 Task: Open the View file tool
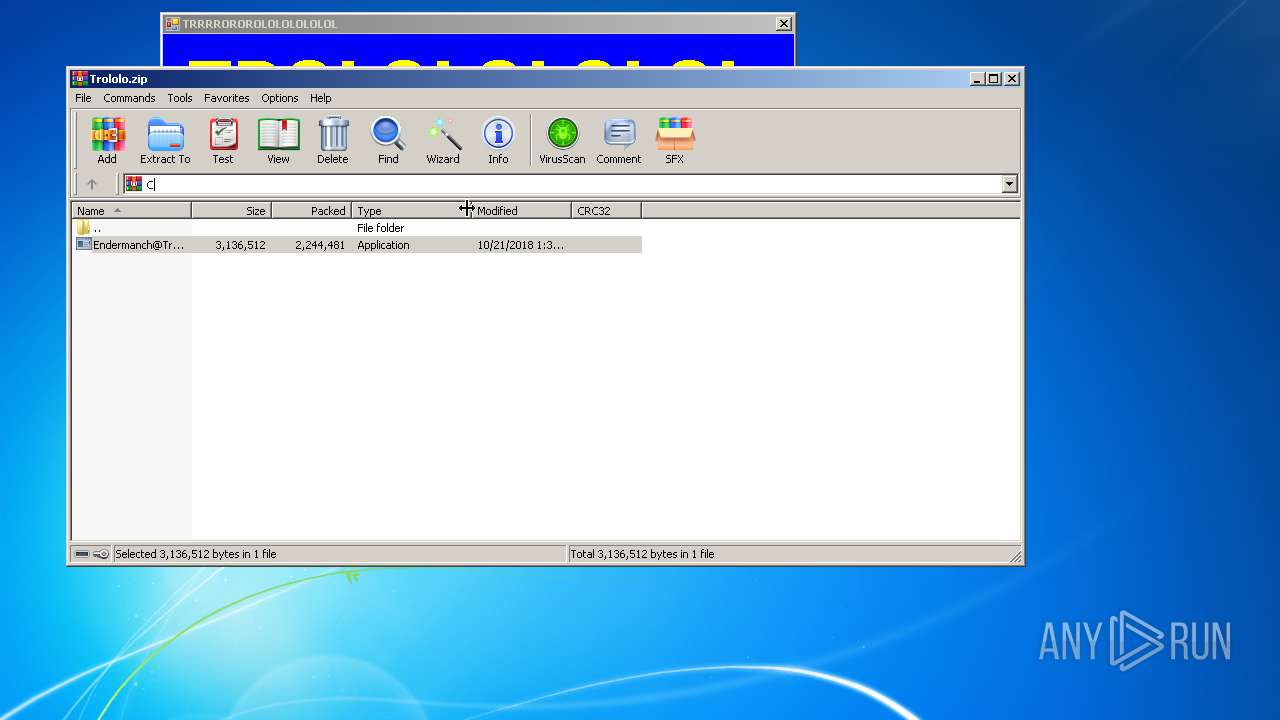pos(278,140)
